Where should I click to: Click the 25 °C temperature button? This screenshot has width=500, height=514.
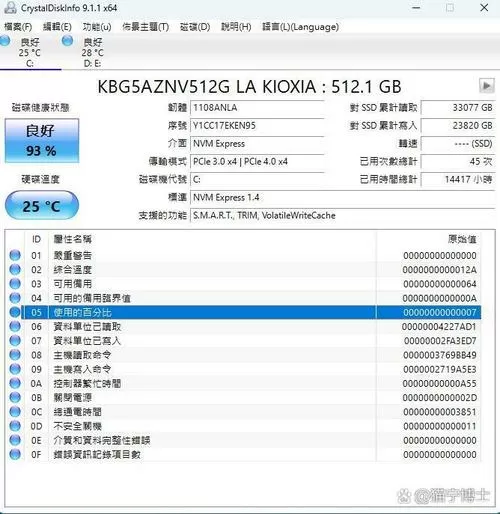point(42,205)
